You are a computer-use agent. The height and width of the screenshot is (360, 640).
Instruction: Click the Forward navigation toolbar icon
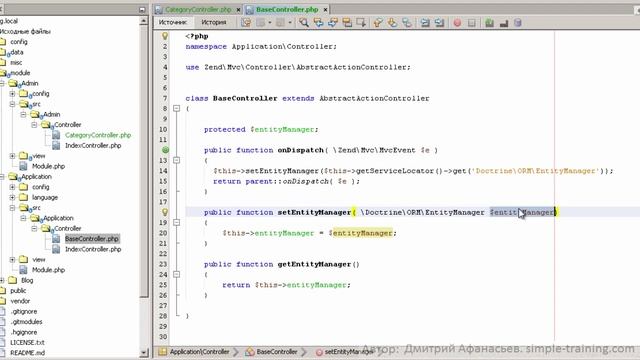point(280,23)
